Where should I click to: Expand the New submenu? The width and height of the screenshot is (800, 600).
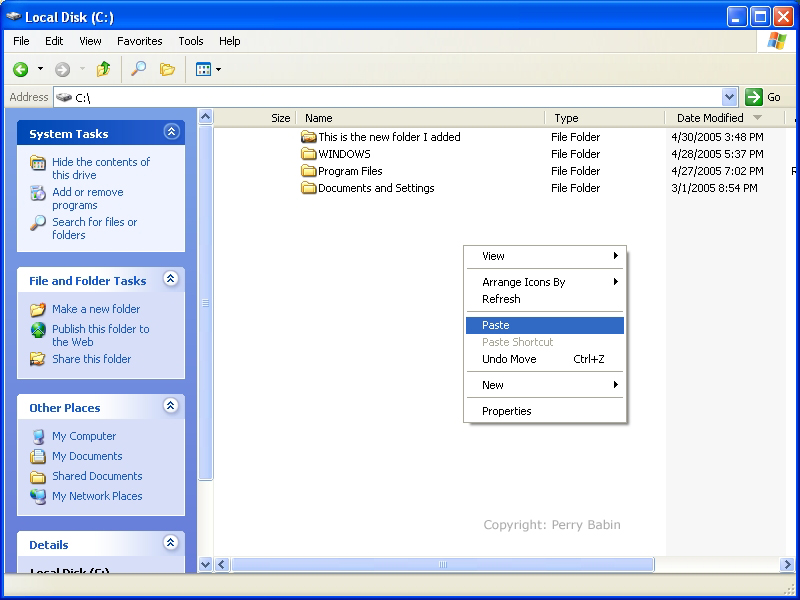(545, 385)
